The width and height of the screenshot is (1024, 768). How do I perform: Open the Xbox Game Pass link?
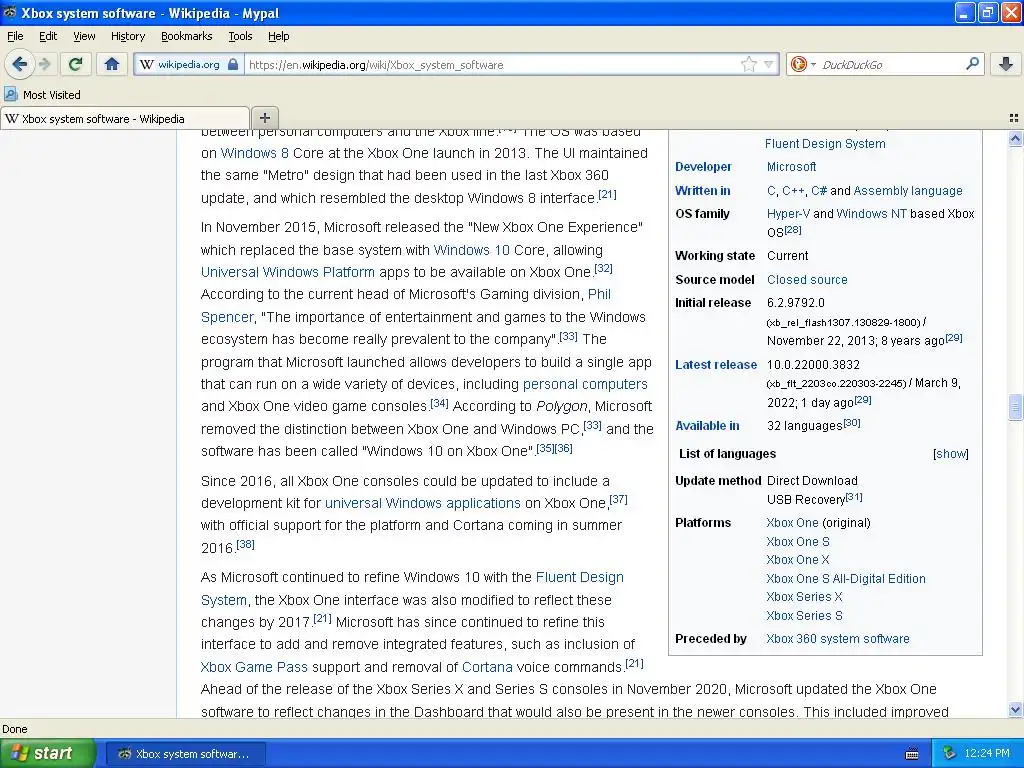click(254, 667)
